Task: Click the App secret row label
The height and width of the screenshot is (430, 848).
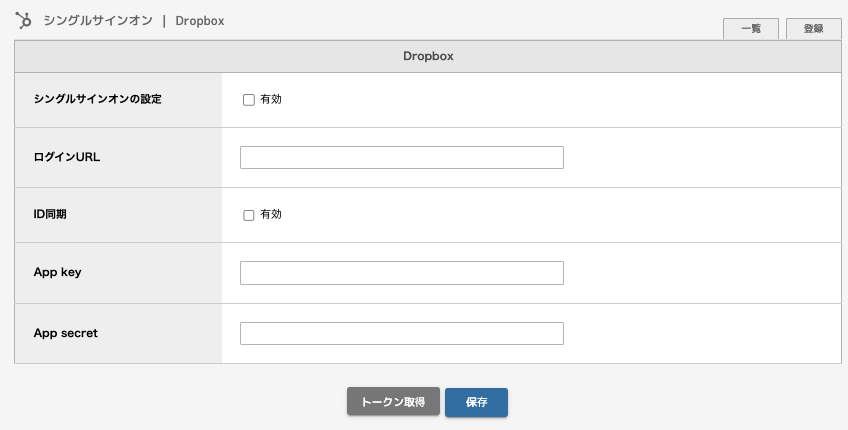Action: click(x=65, y=333)
